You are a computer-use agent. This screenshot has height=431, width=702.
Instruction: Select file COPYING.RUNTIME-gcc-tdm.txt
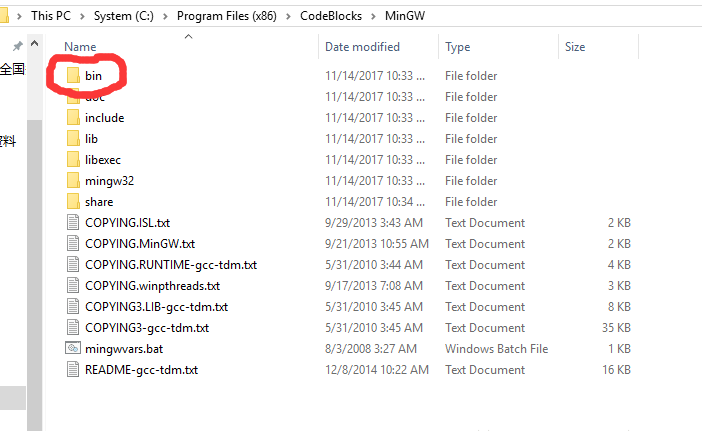pos(171,265)
